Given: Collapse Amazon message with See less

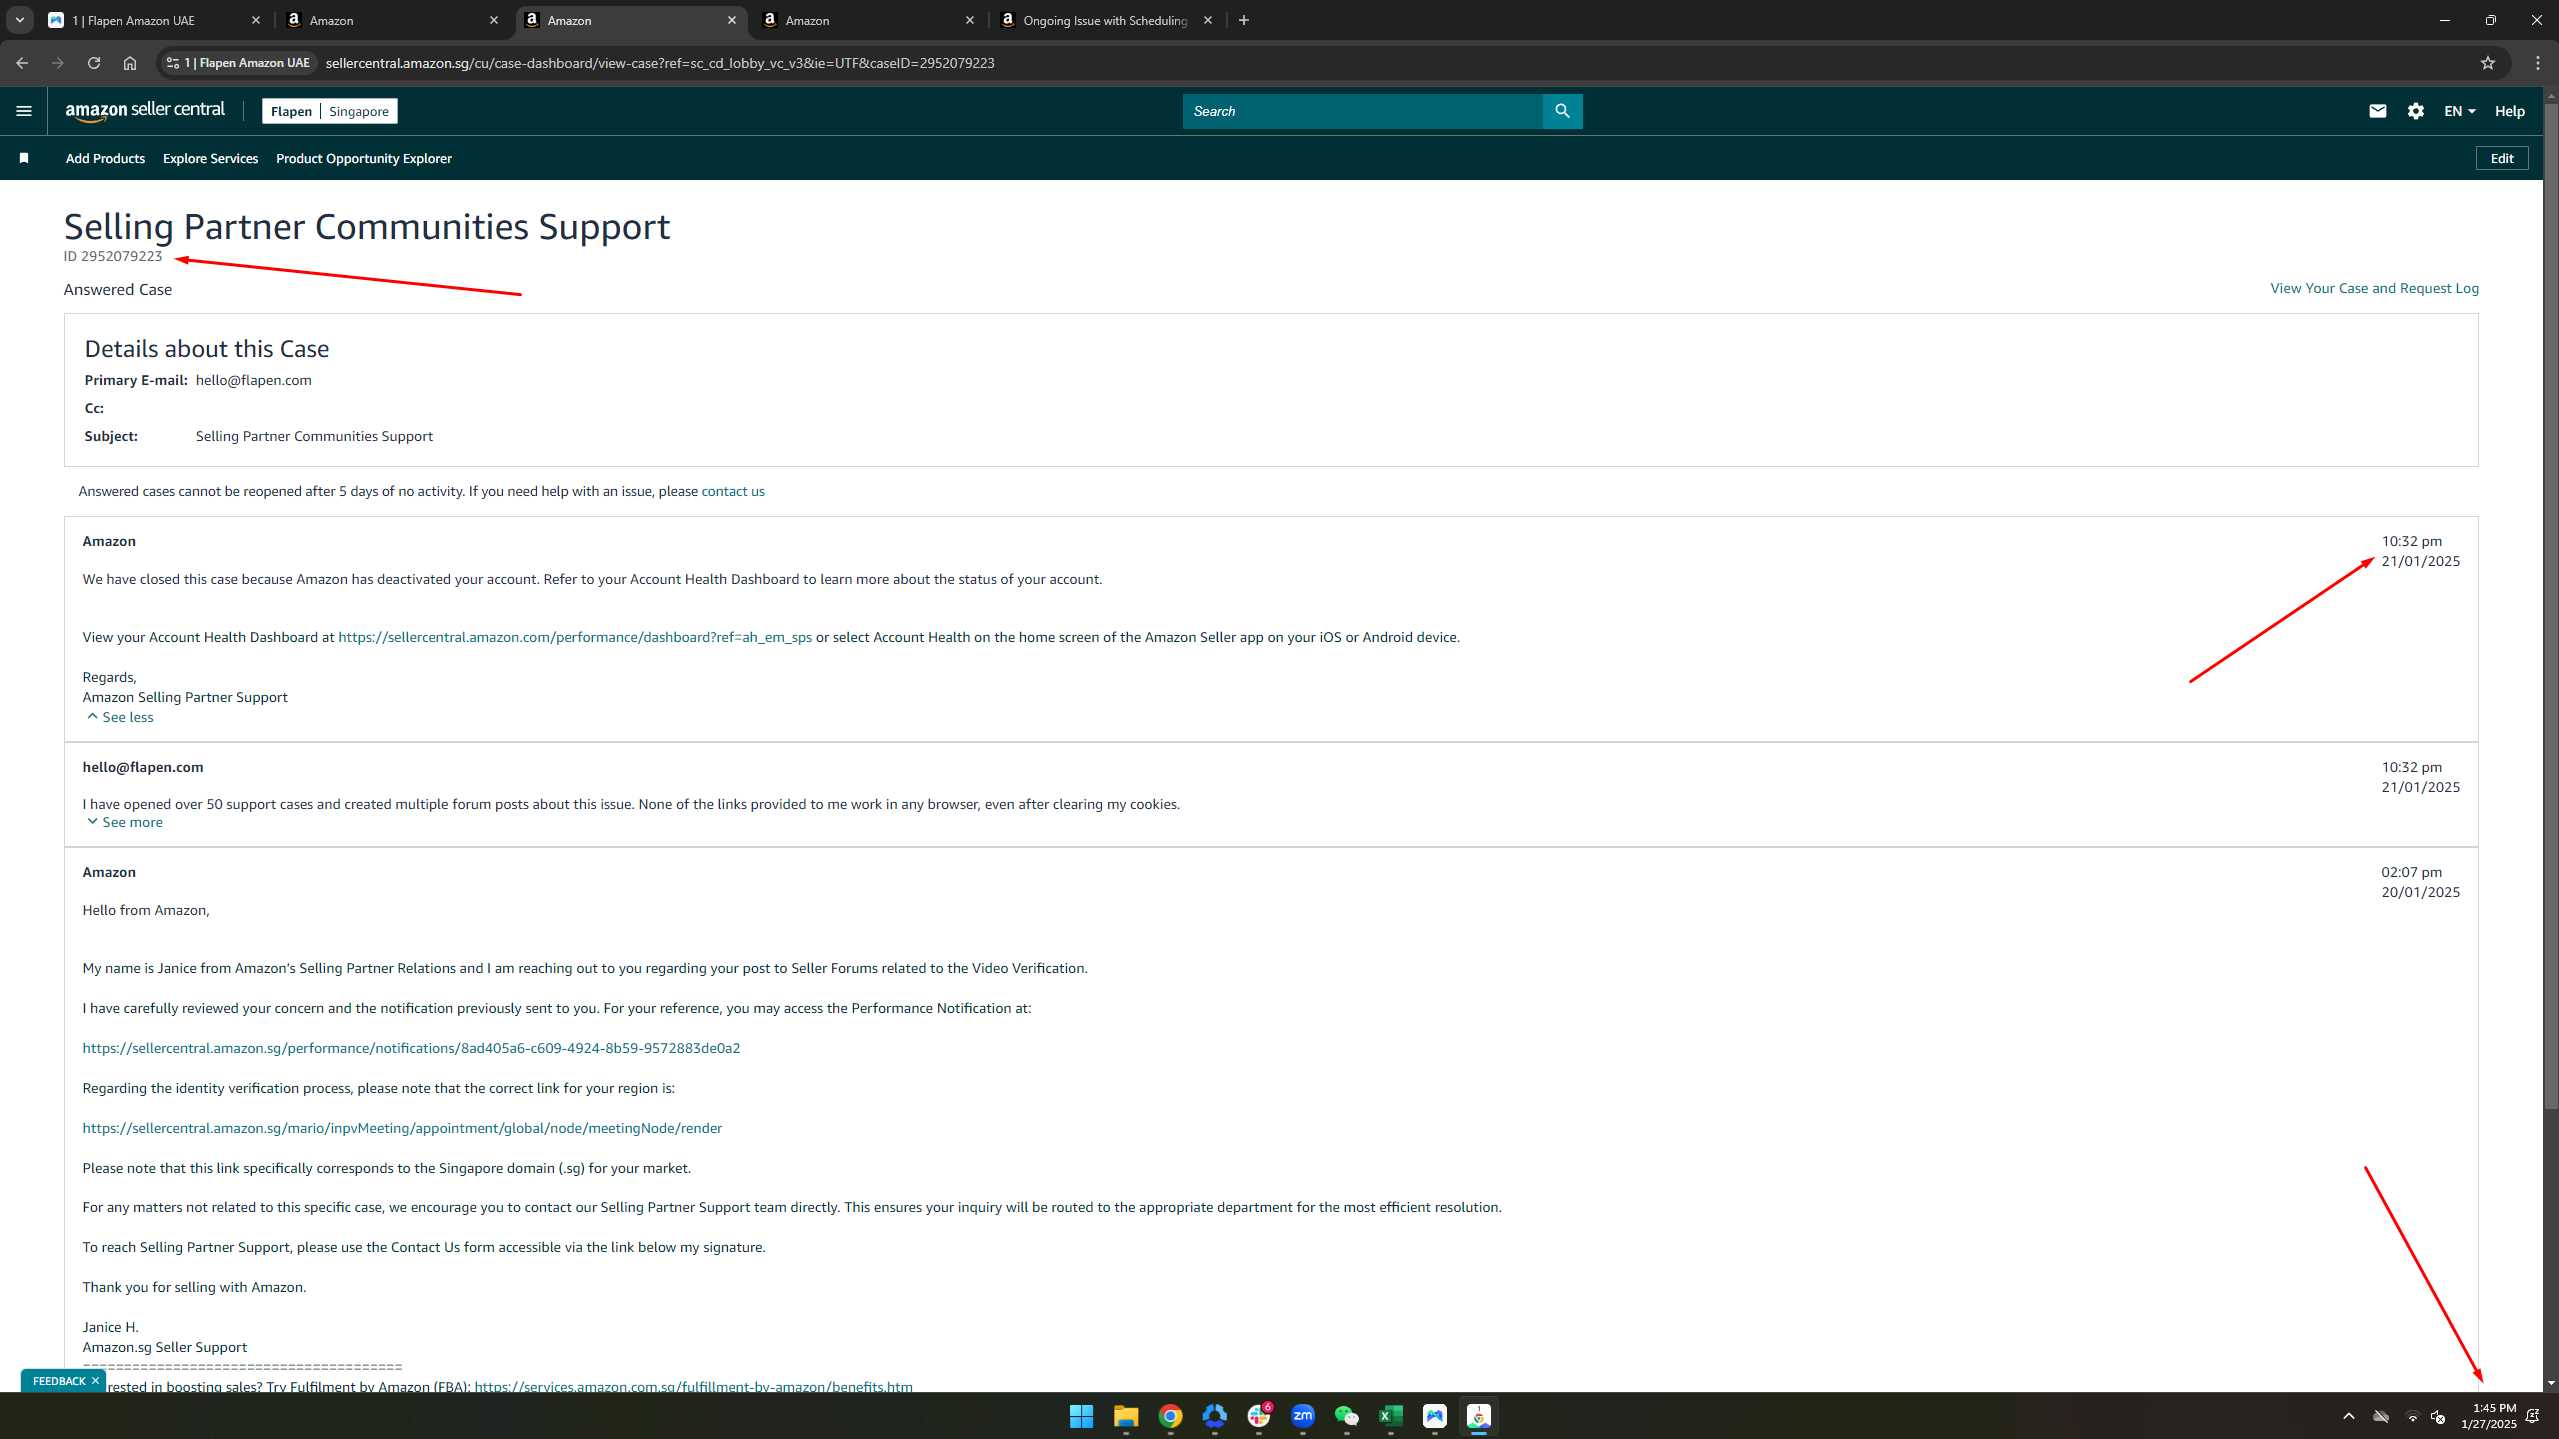Looking at the screenshot, I should pos(120,717).
